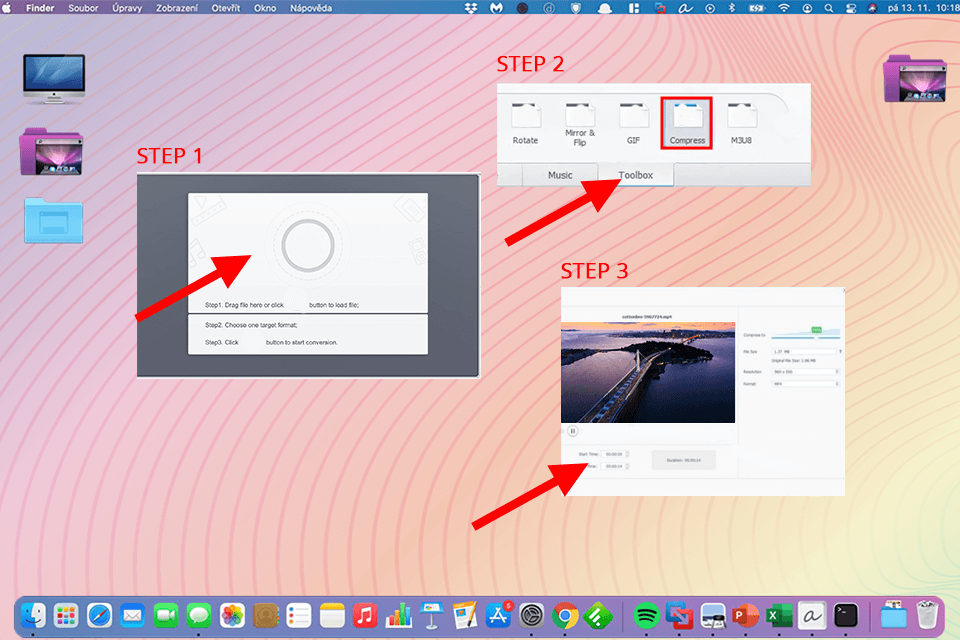Click the circular file drop zone
This screenshot has width=960, height=640.
pos(307,245)
